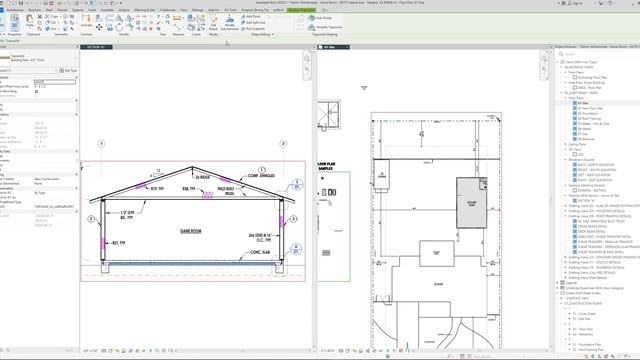Expand the Ceiling Plans node
The image size is (640, 360).
click(566, 144)
